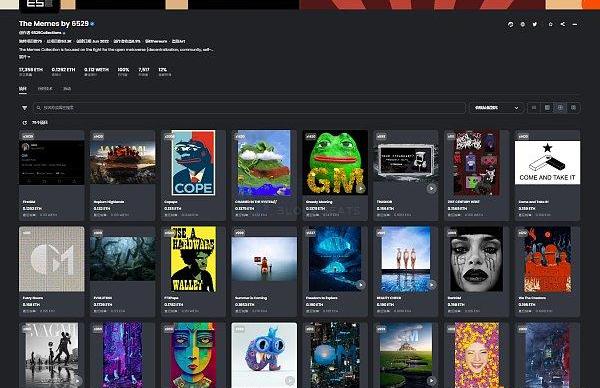The width and height of the screenshot is (600, 388).
Task: Open the sort order dropdown
Action: pyautogui.click(x=496, y=108)
